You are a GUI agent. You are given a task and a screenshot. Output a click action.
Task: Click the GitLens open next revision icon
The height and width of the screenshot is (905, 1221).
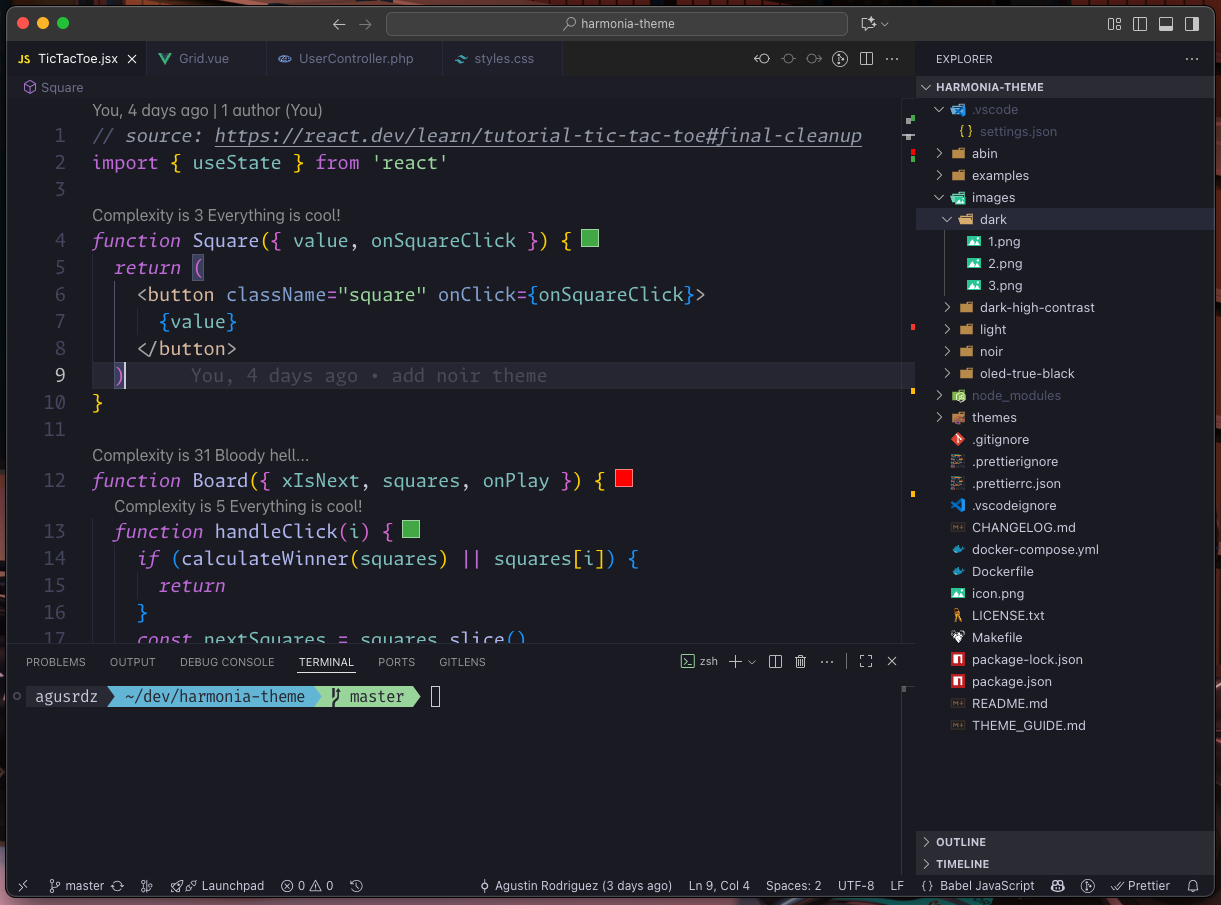[x=814, y=59]
